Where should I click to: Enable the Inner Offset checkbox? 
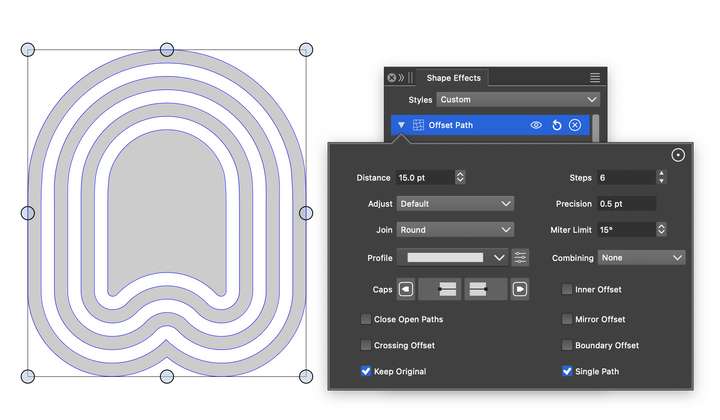[567, 289]
